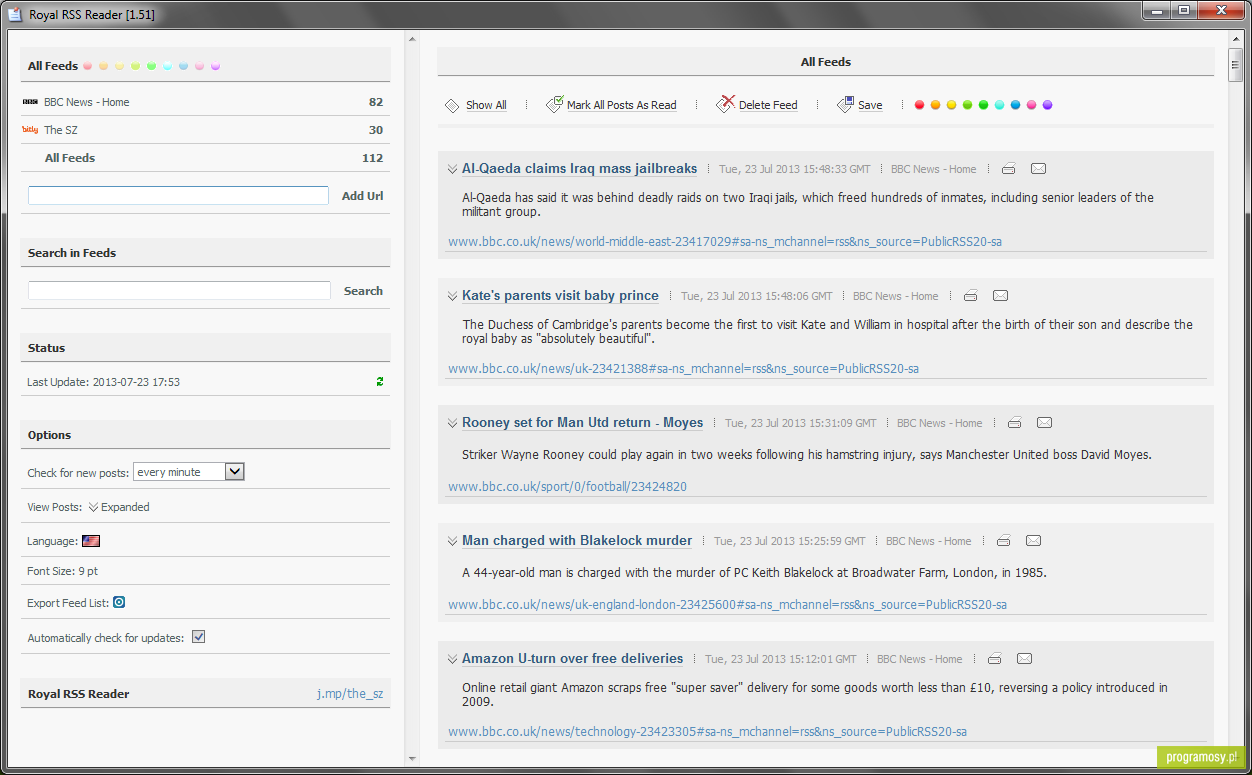Print the Man charged with Blakelock murder post

(x=1003, y=541)
